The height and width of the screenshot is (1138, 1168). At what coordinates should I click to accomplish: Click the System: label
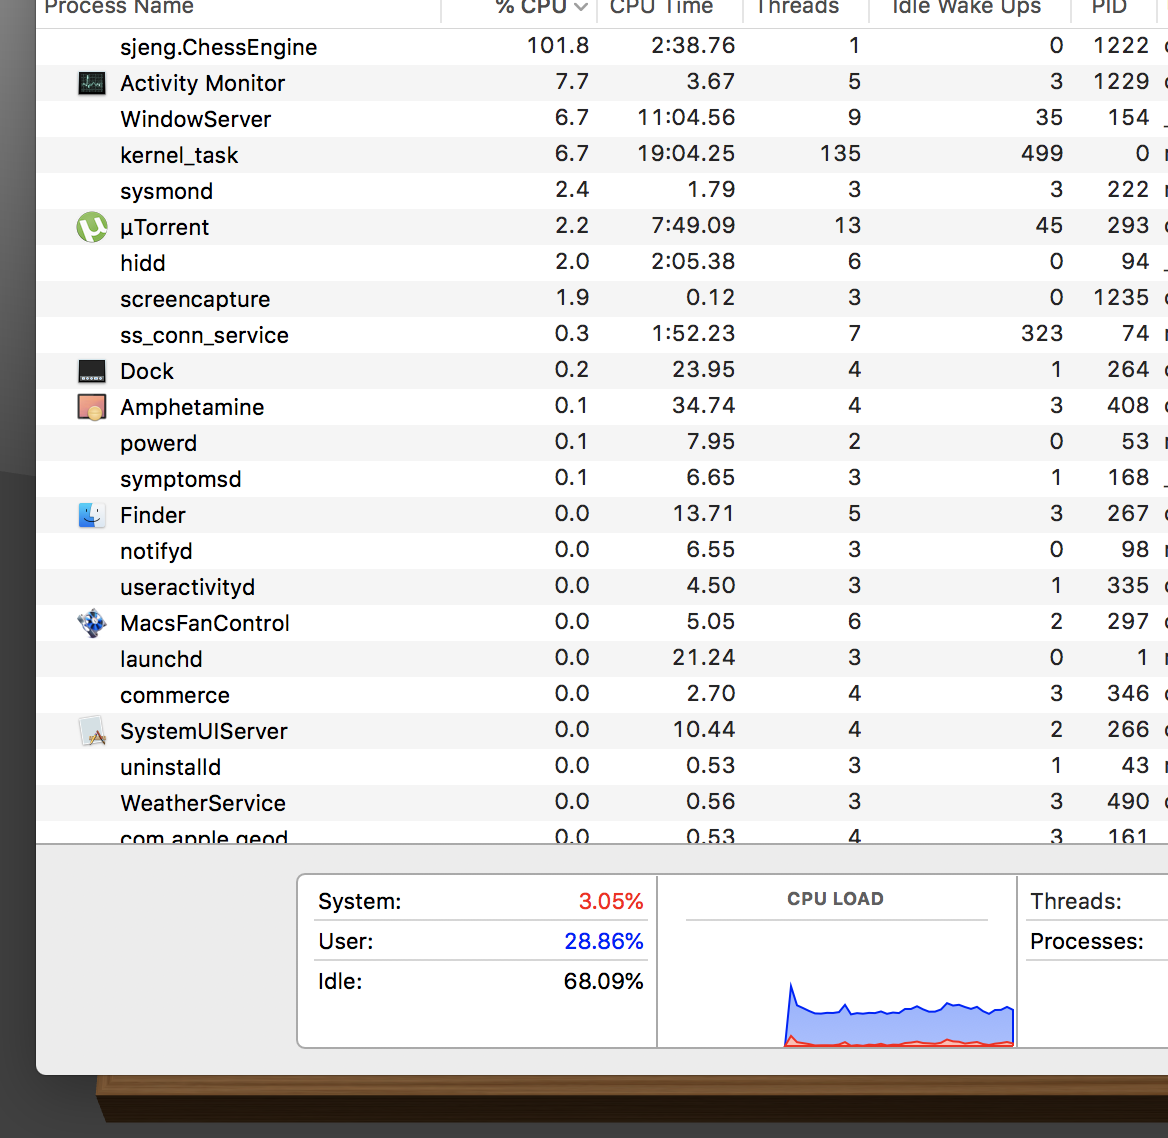[x=360, y=901]
